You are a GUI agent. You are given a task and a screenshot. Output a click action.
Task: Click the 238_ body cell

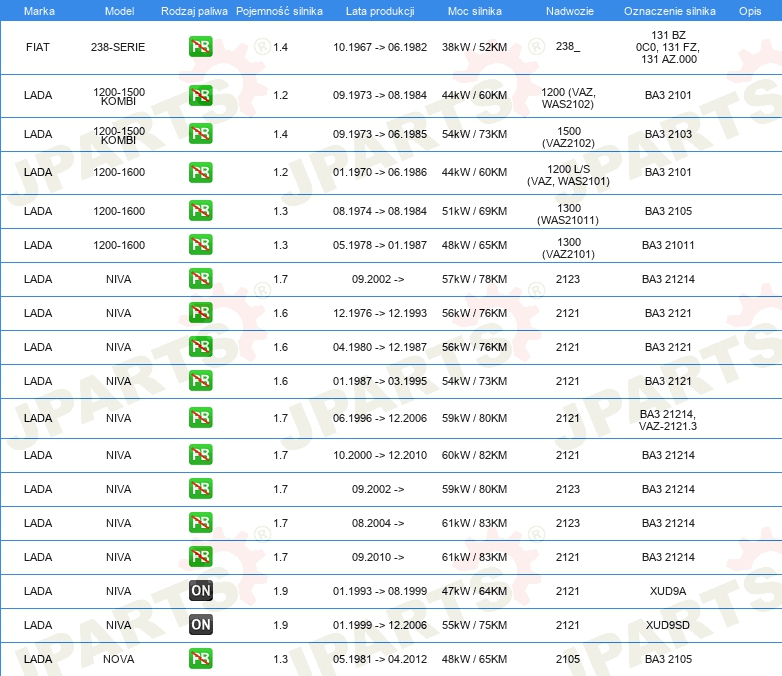[x=568, y=46]
